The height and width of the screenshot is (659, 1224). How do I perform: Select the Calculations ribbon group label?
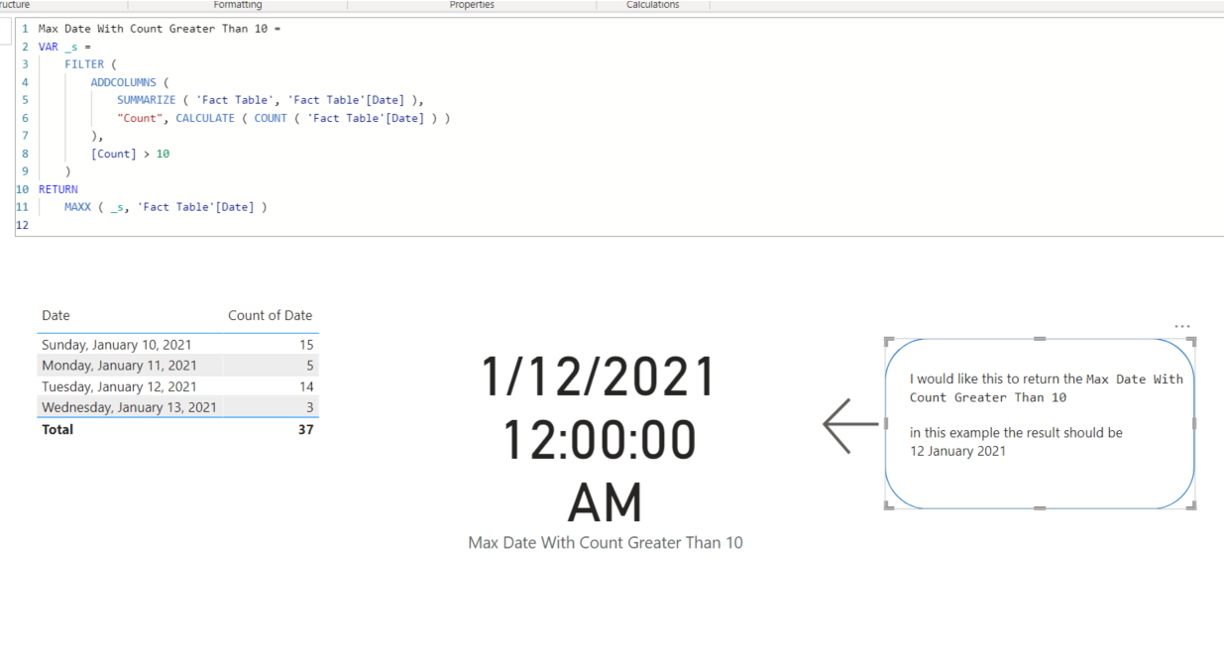pos(653,5)
